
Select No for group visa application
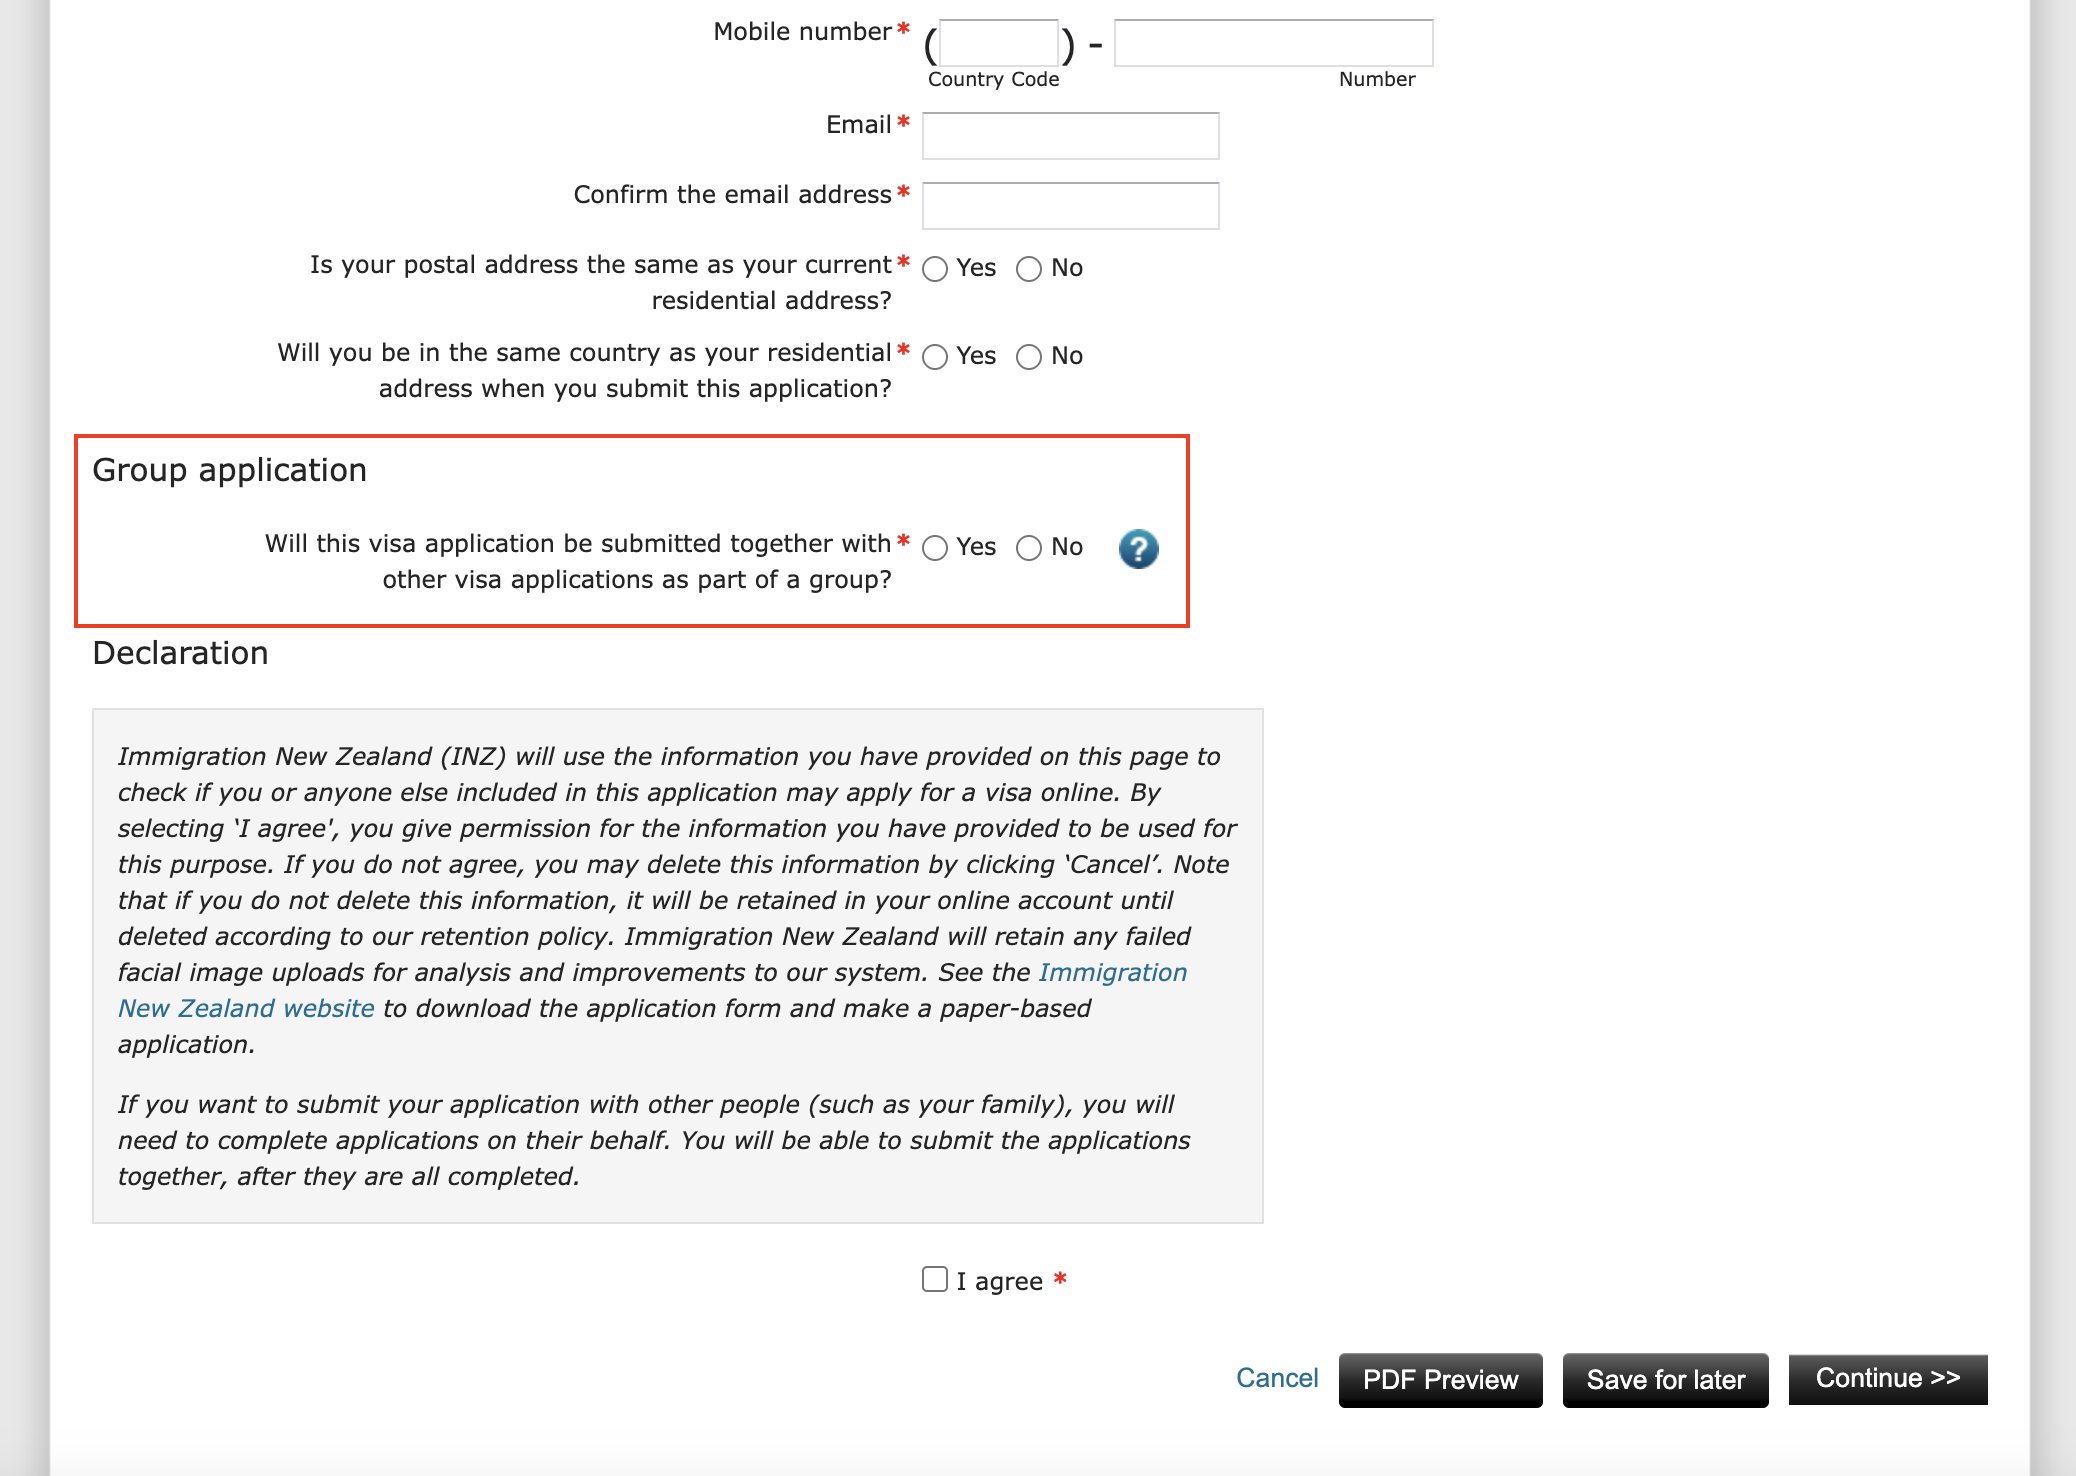(1029, 548)
